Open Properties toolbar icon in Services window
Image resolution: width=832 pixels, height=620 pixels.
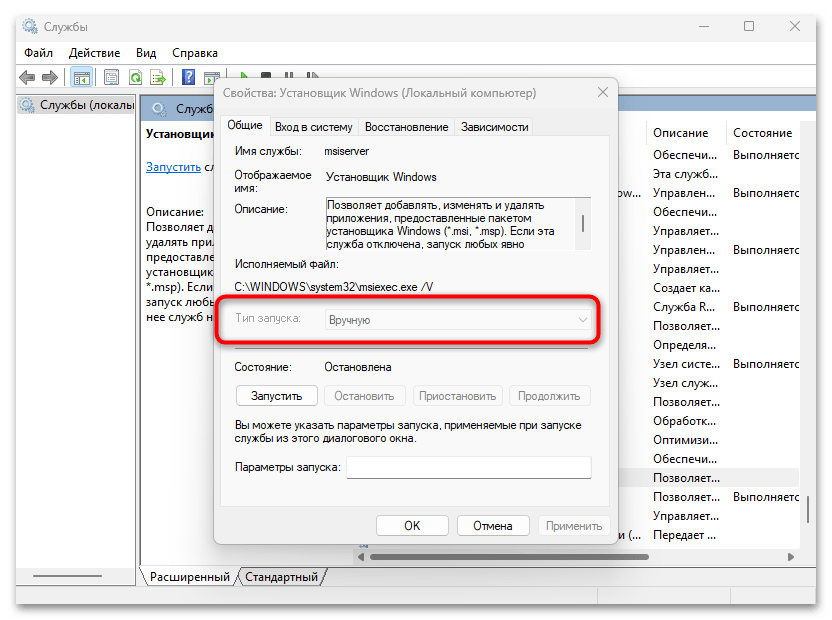[x=111, y=78]
